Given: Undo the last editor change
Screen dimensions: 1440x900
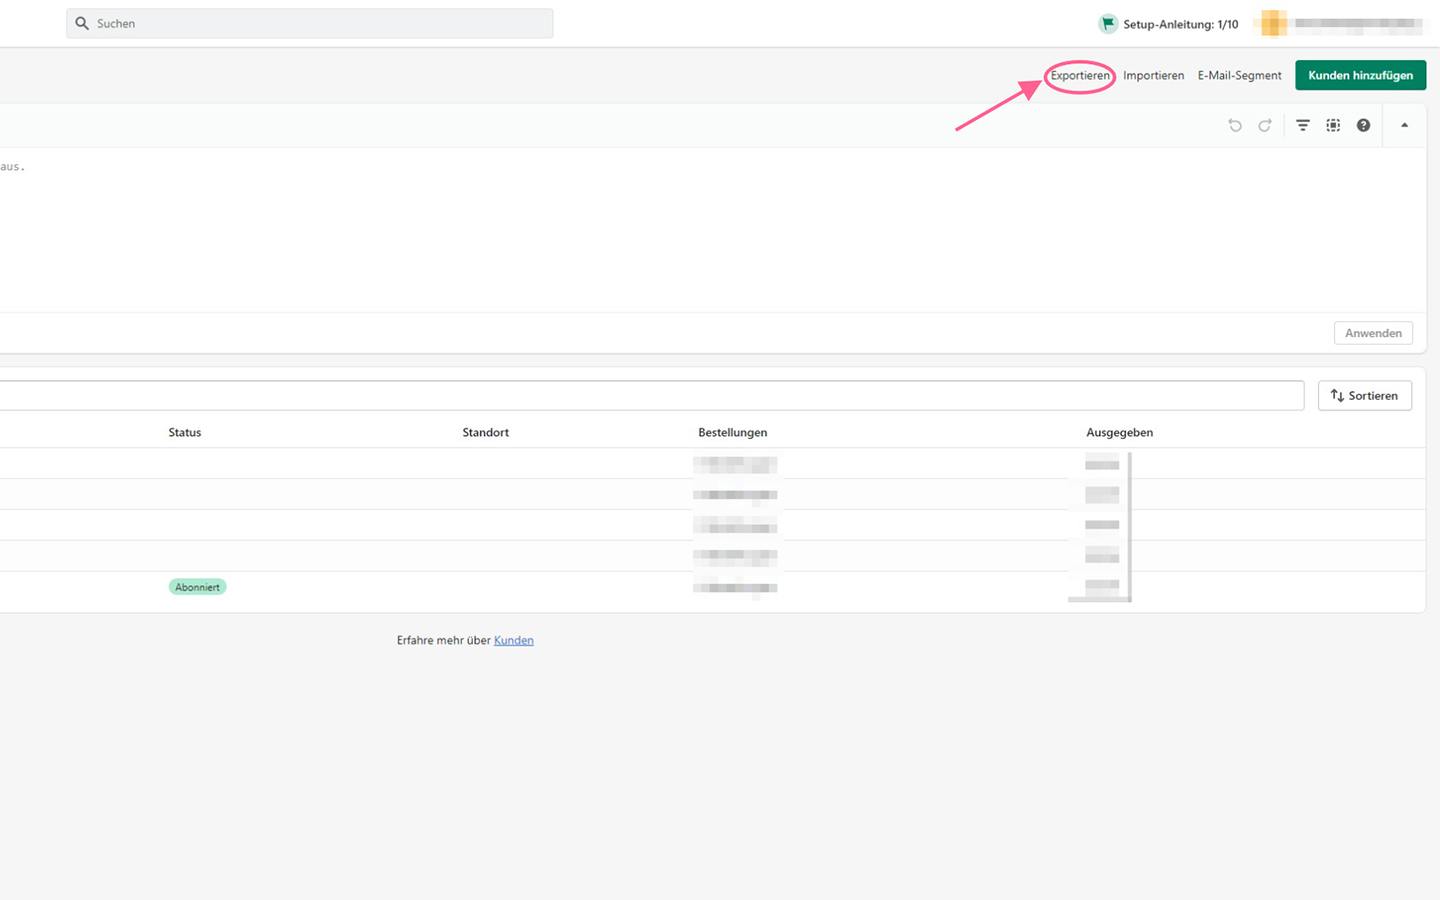Looking at the screenshot, I should point(1235,125).
